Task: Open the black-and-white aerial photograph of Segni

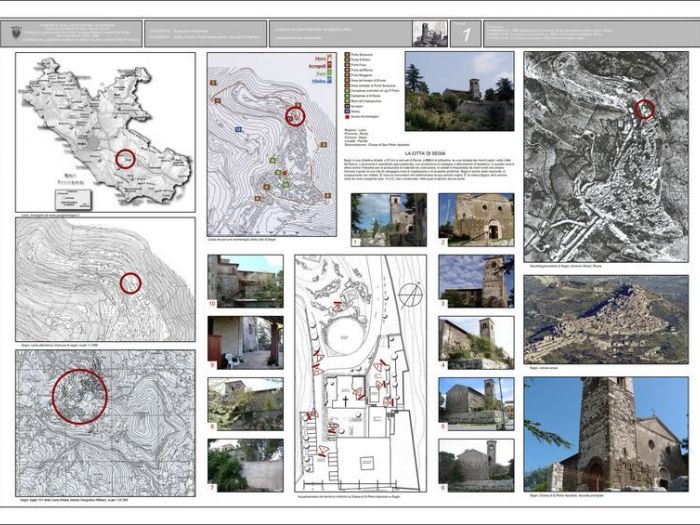Action: coord(606,157)
